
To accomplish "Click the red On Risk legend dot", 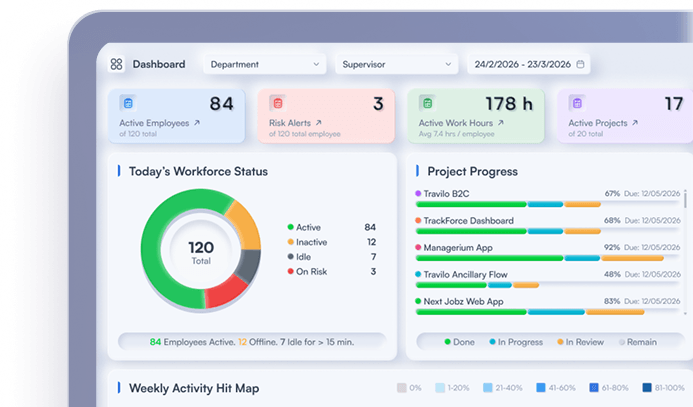I will [290, 271].
